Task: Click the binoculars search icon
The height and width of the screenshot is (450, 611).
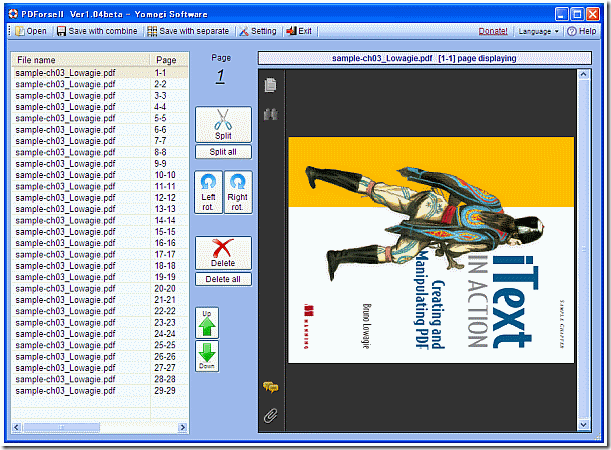Action: tap(270, 115)
